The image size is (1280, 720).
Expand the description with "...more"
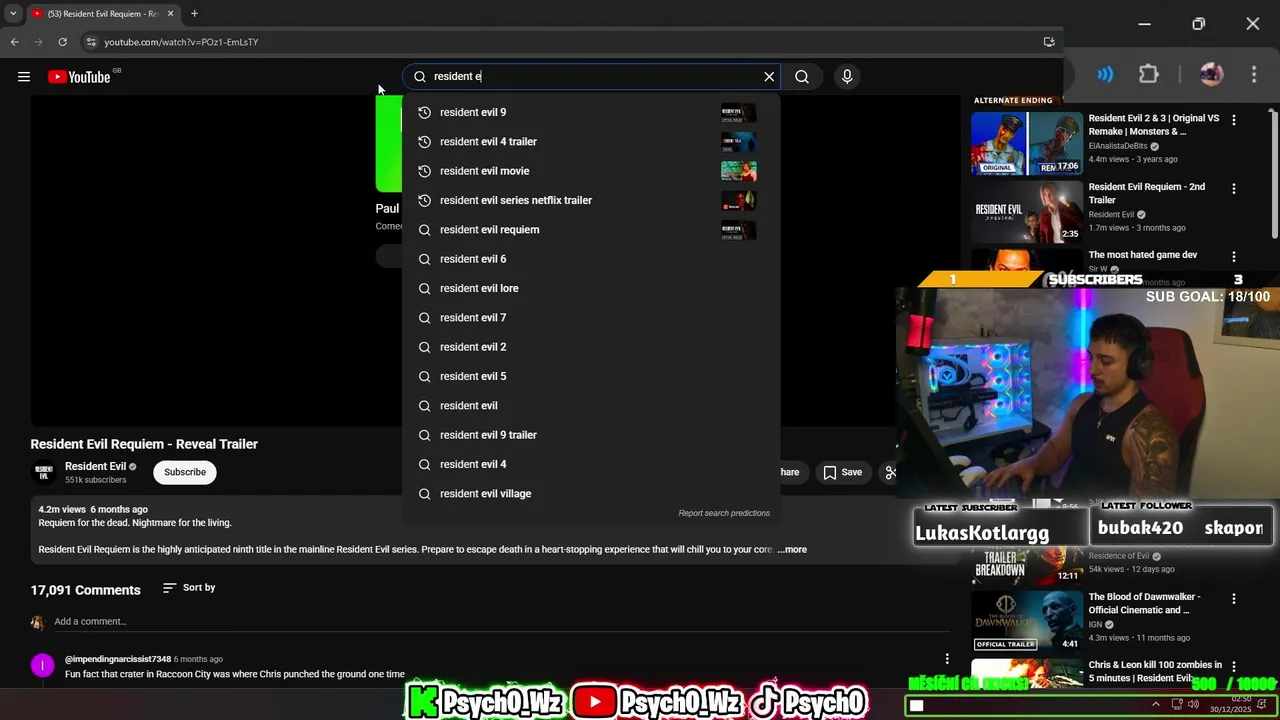pyautogui.click(x=792, y=549)
